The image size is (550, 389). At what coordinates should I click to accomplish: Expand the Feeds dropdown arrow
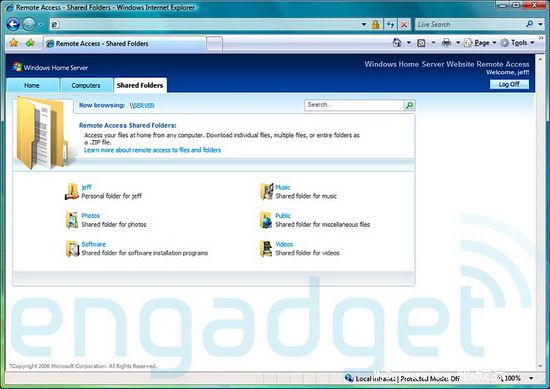[433, 43]
